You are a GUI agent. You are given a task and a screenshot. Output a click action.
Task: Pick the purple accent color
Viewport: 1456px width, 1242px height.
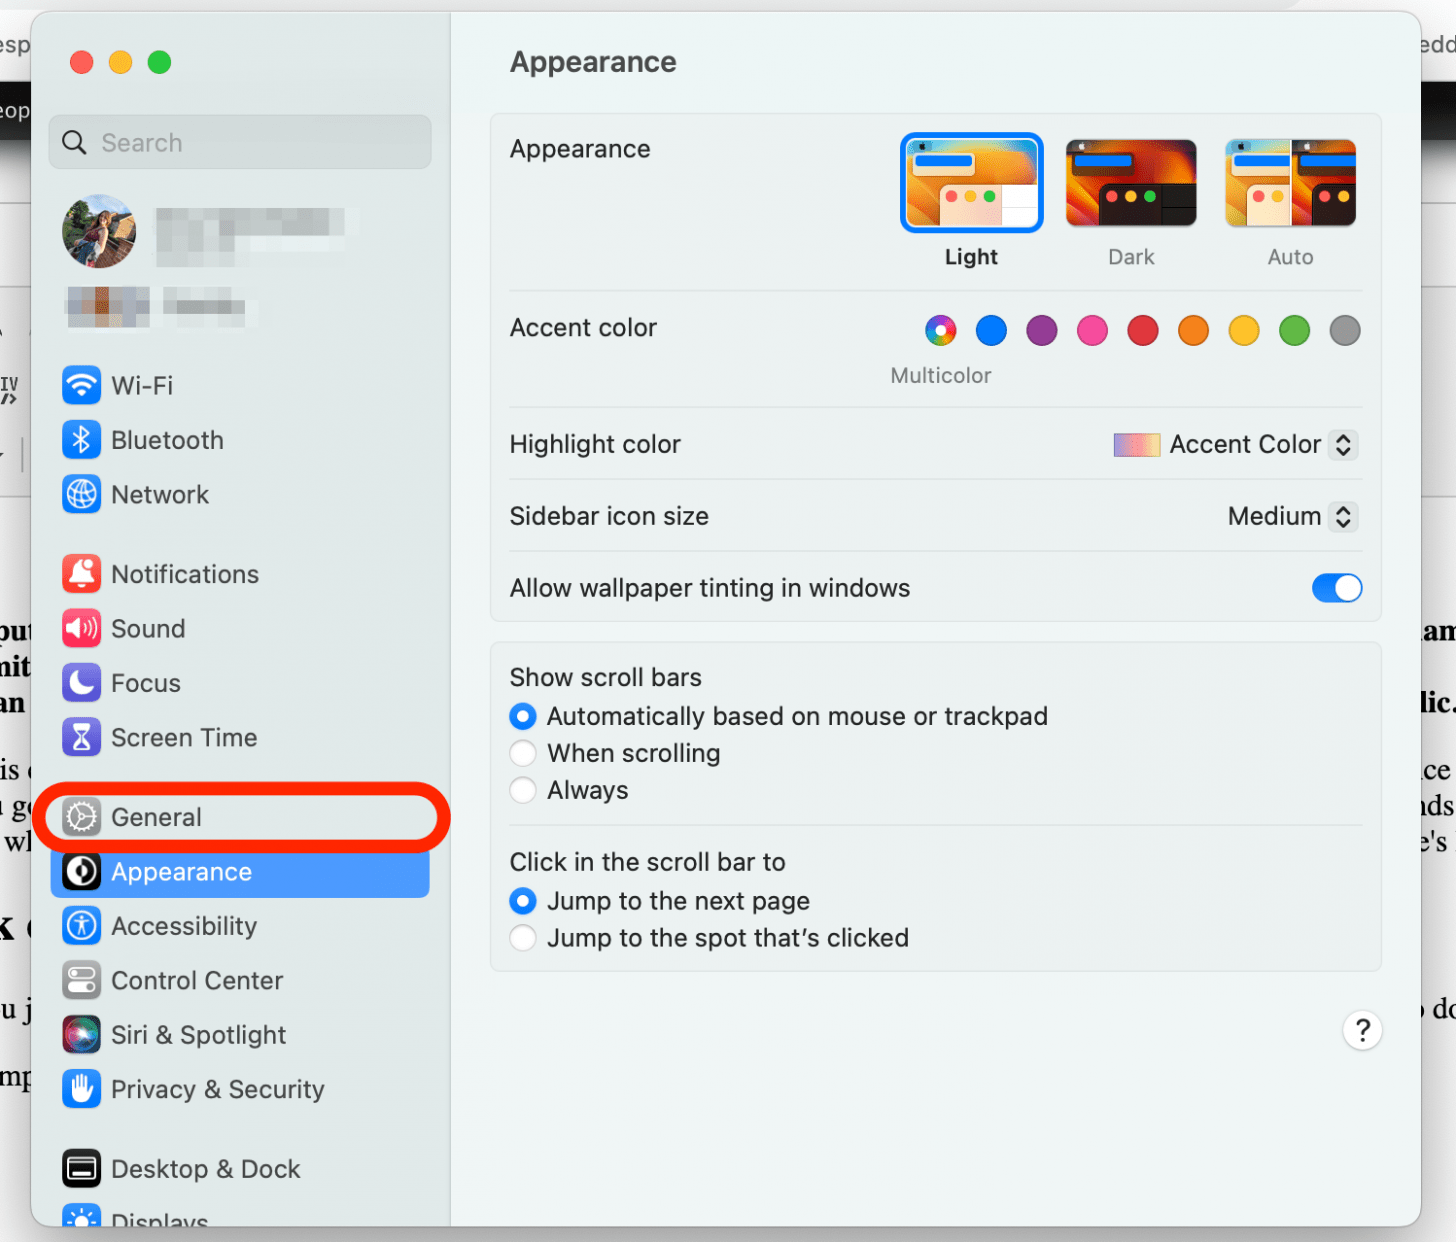point(1041,330)
